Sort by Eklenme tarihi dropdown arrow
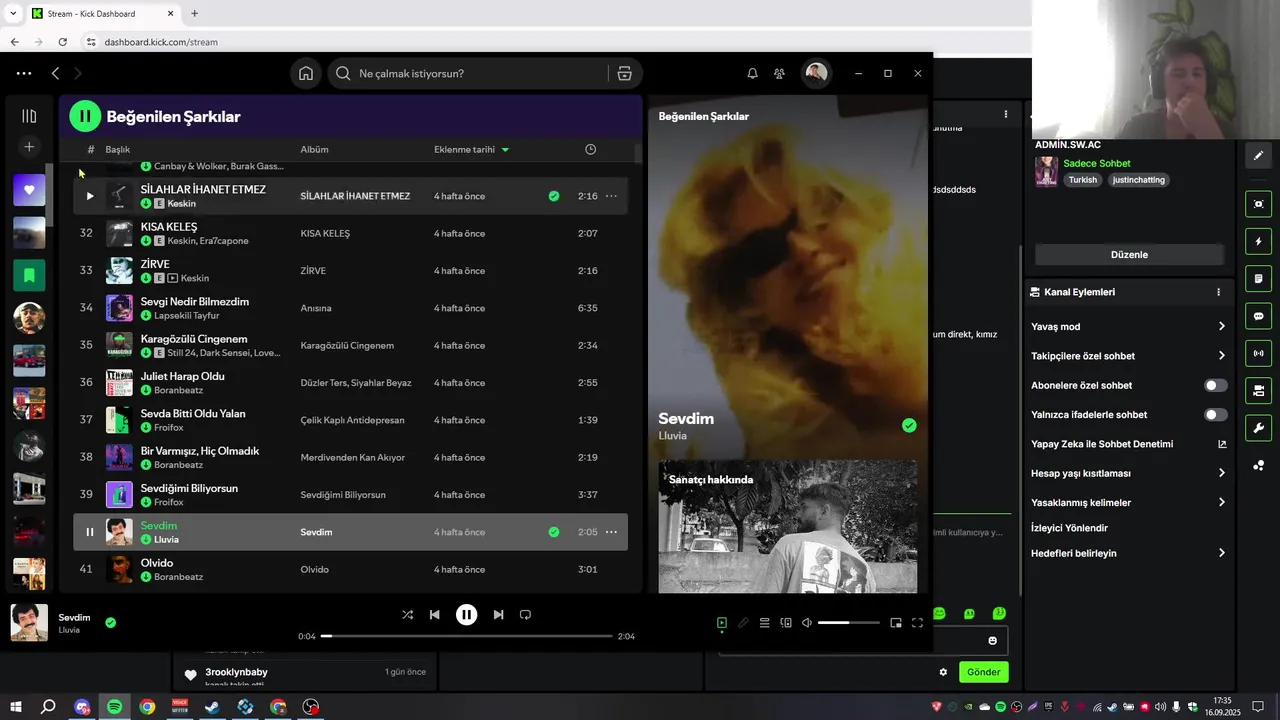 [505, 150]
